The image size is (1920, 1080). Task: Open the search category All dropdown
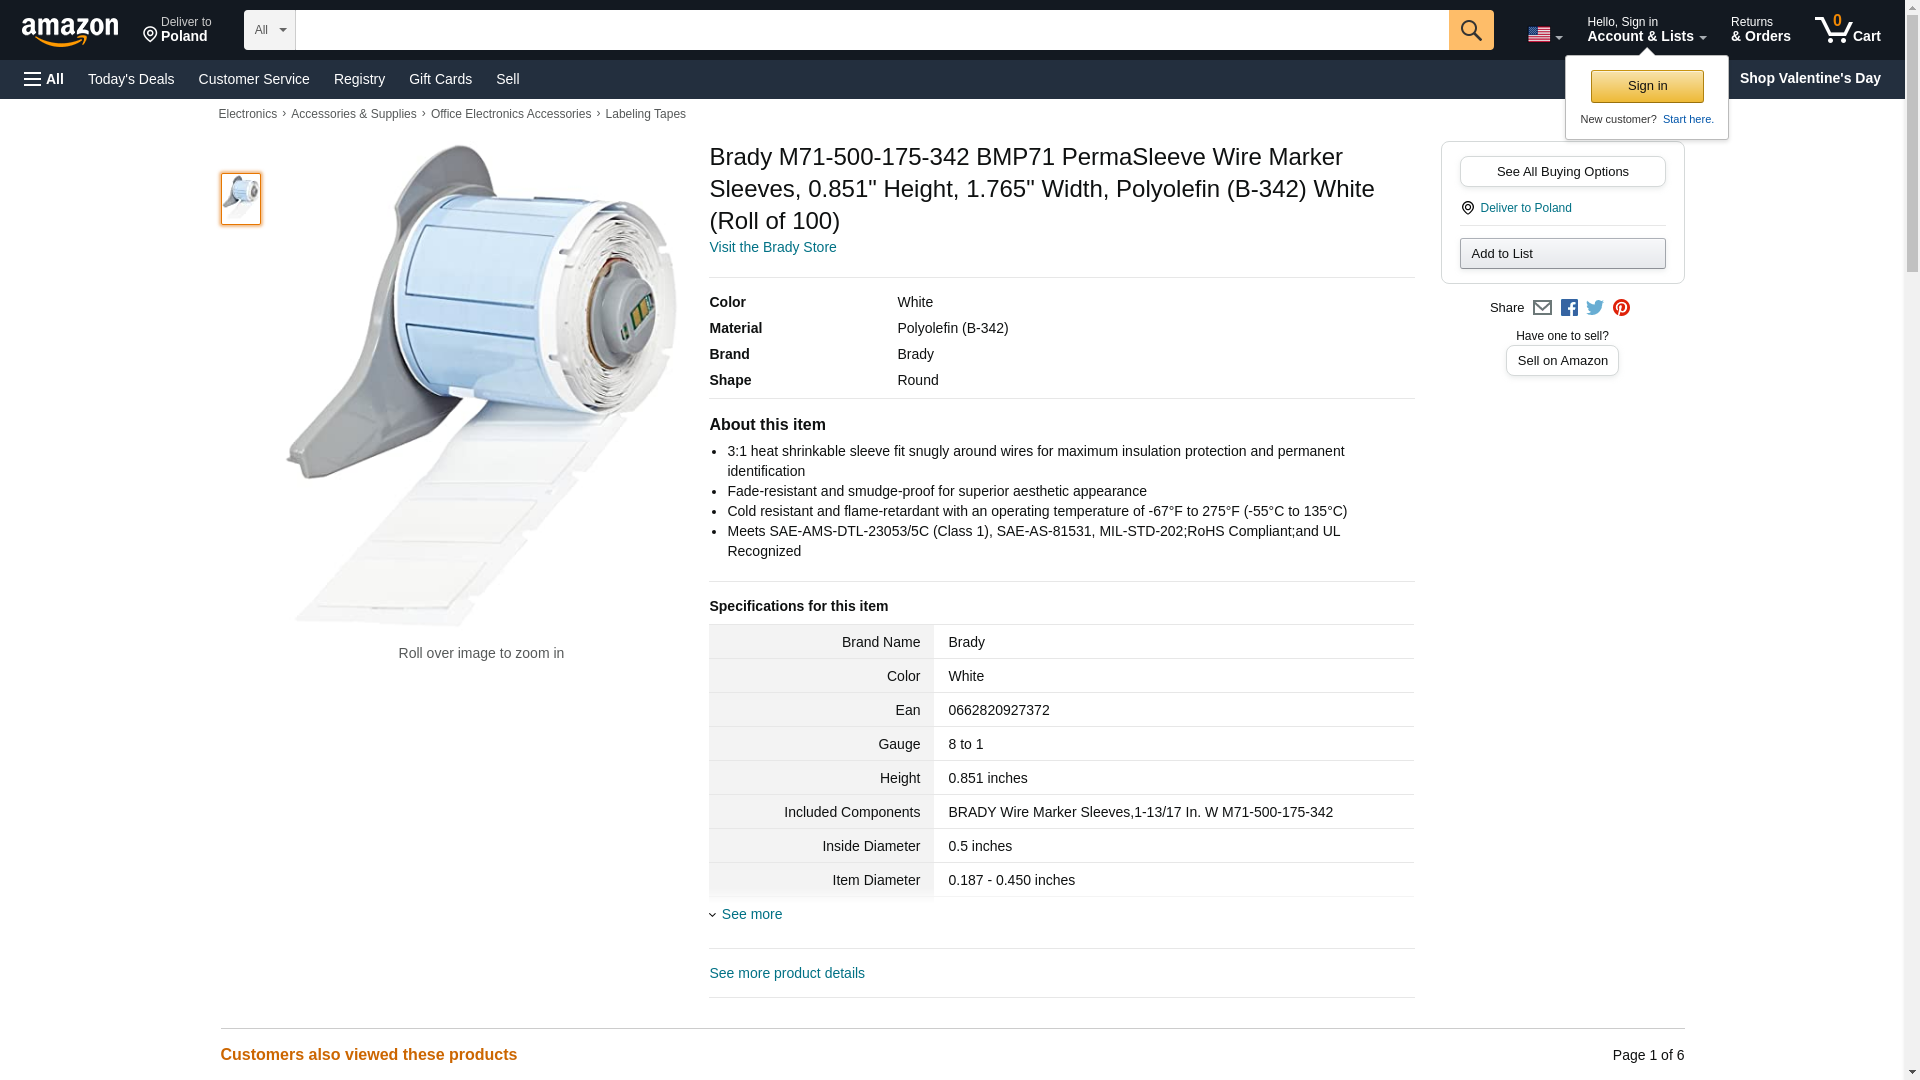coord(269,30)
